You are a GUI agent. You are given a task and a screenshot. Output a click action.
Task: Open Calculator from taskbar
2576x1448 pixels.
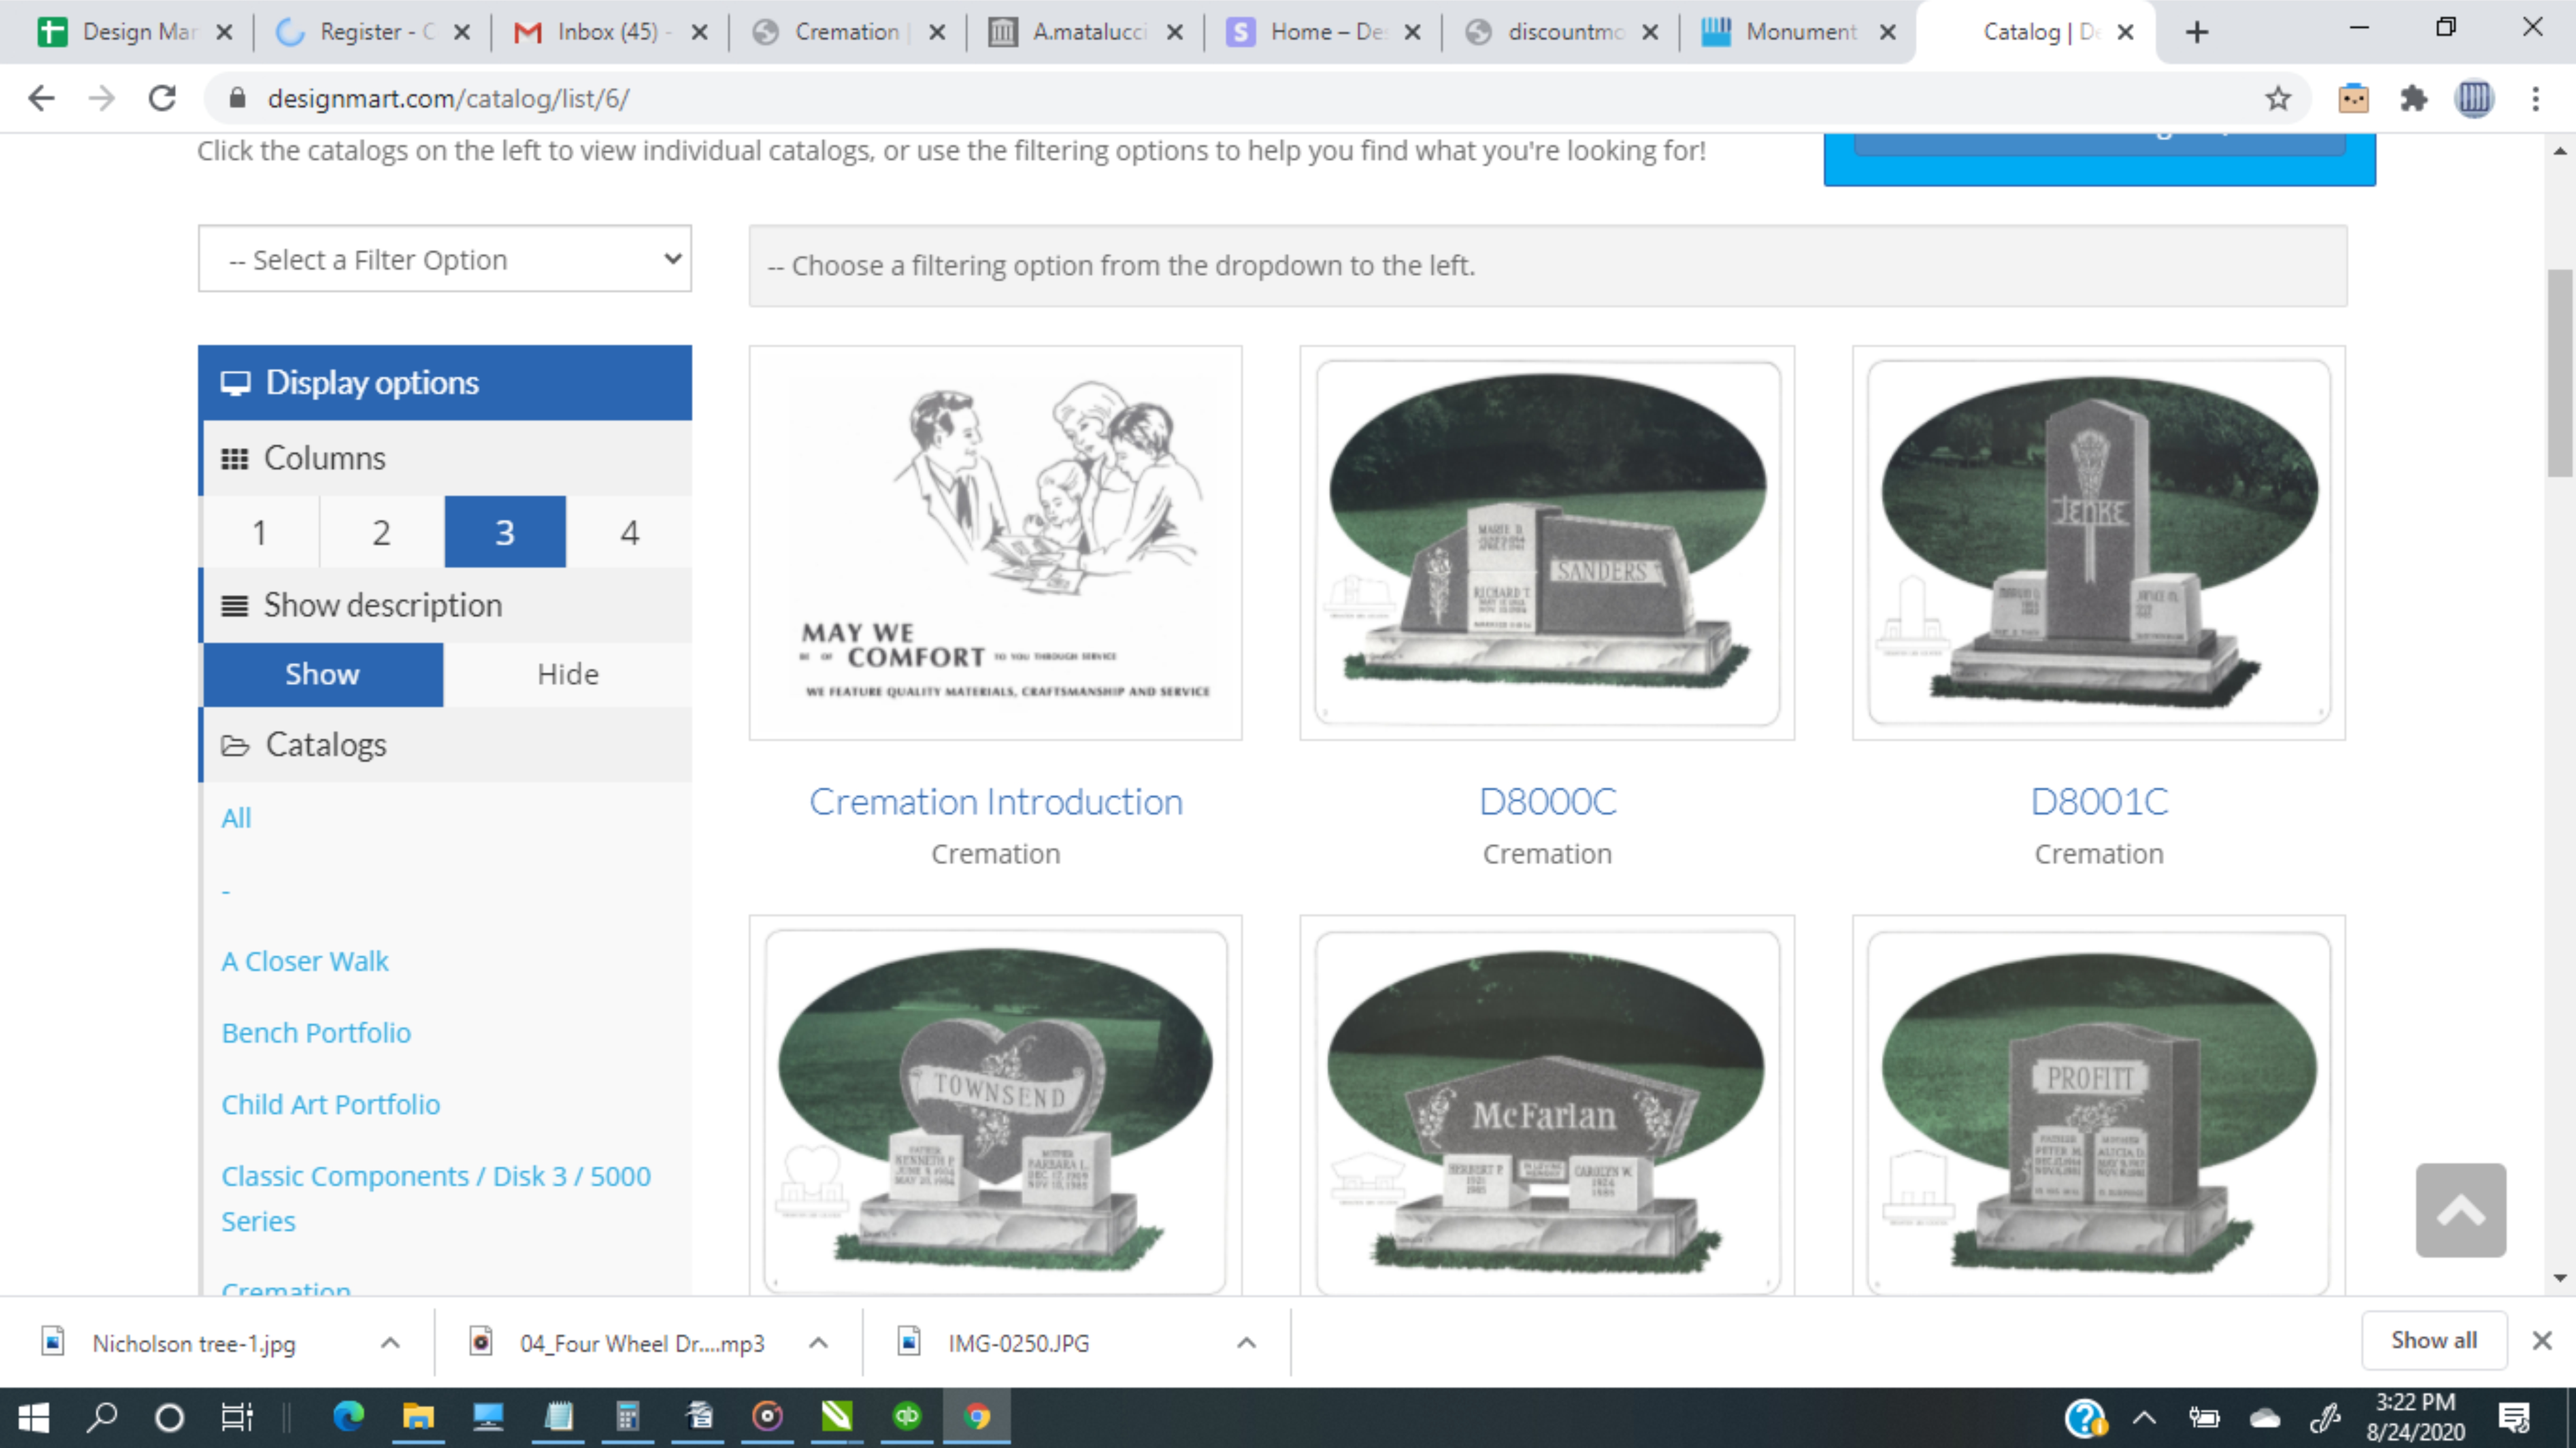tap(627, 1416)
